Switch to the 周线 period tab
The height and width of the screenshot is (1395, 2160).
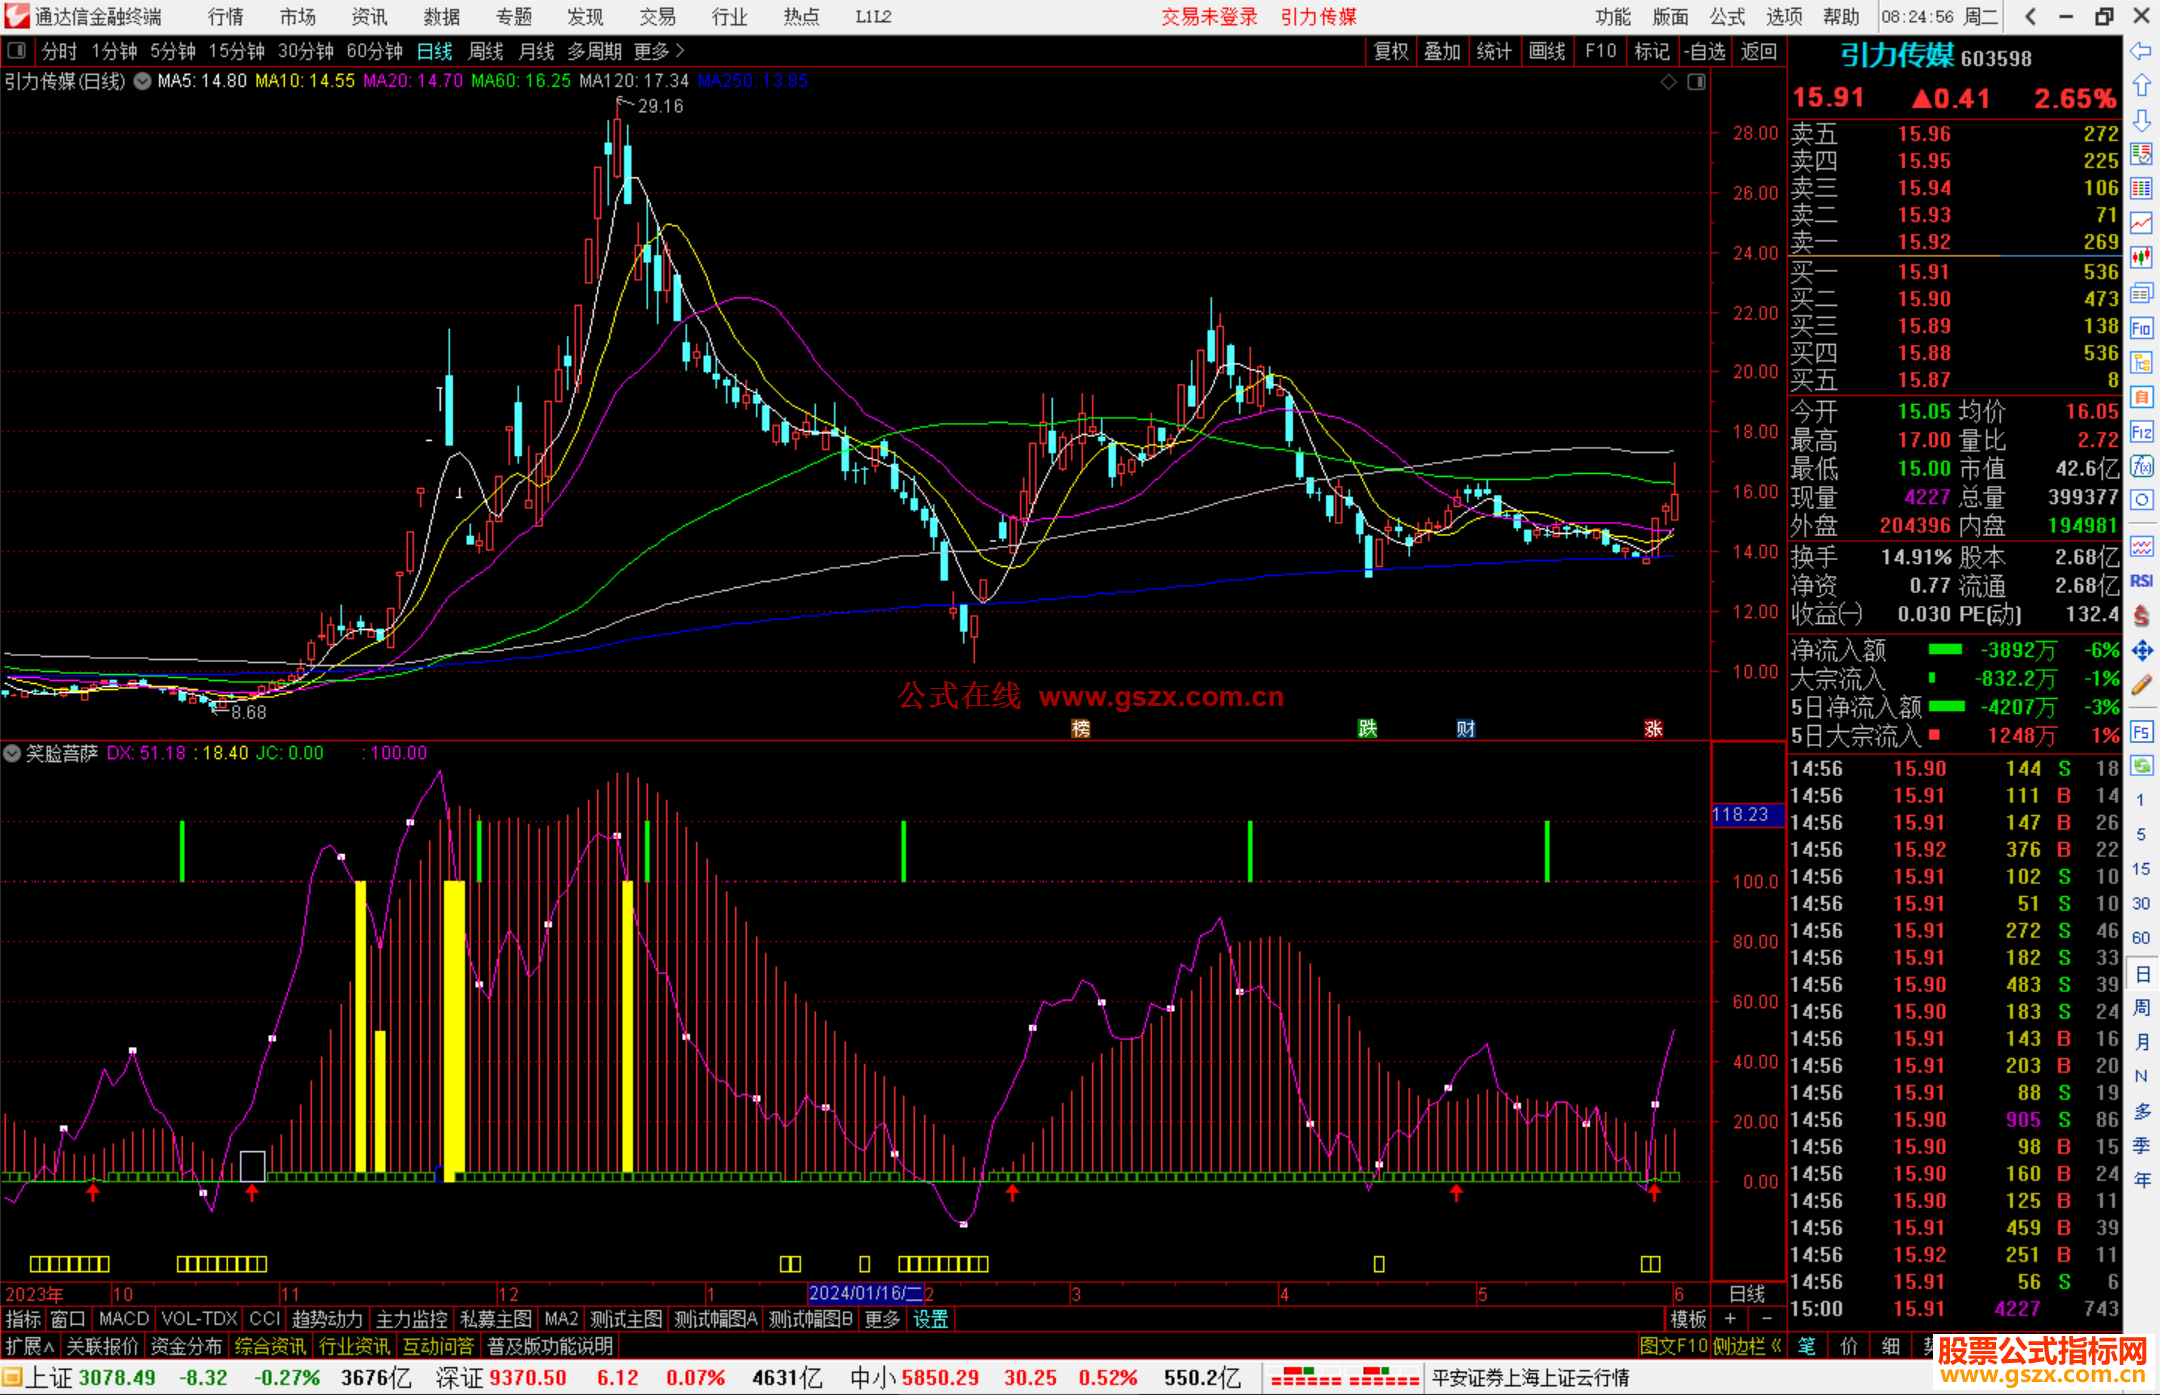pyautogui.click(x=486, y=51)
